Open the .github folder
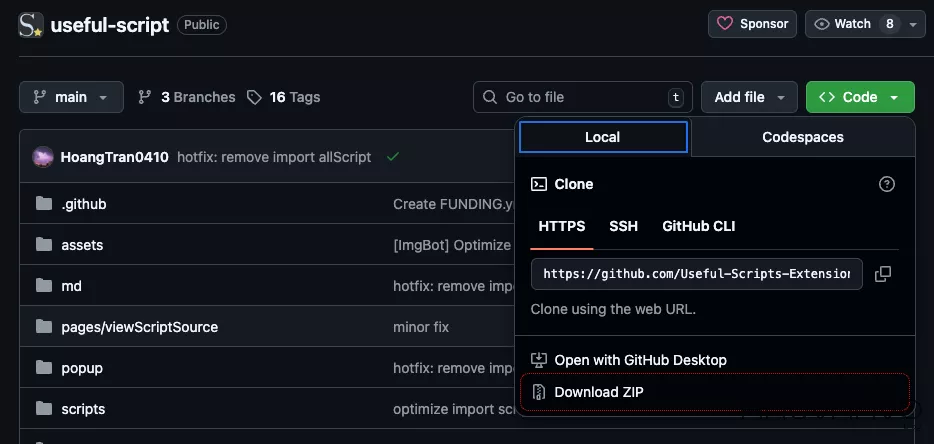The image size is (934, 444). pyautogui.click(x=83, y=204)
